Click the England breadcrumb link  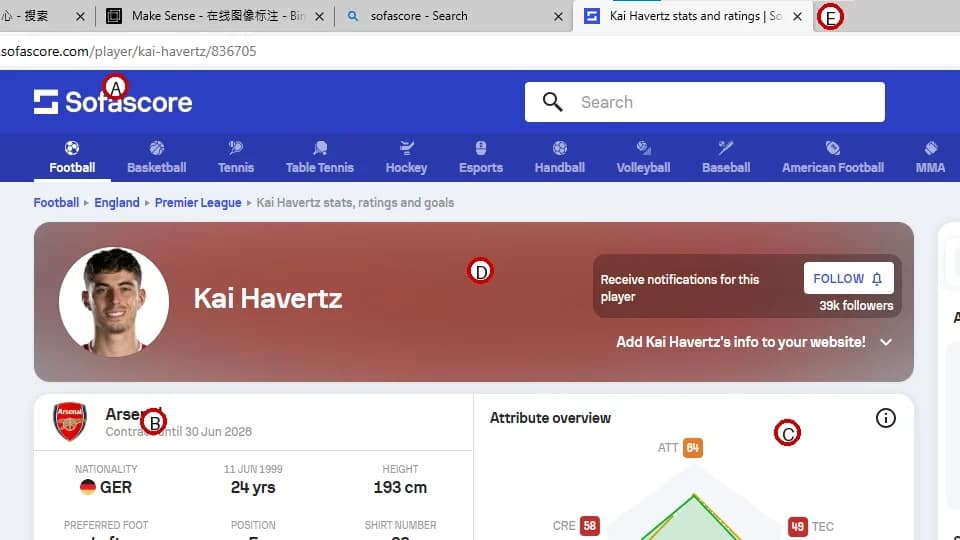click(x=117, y=203)
